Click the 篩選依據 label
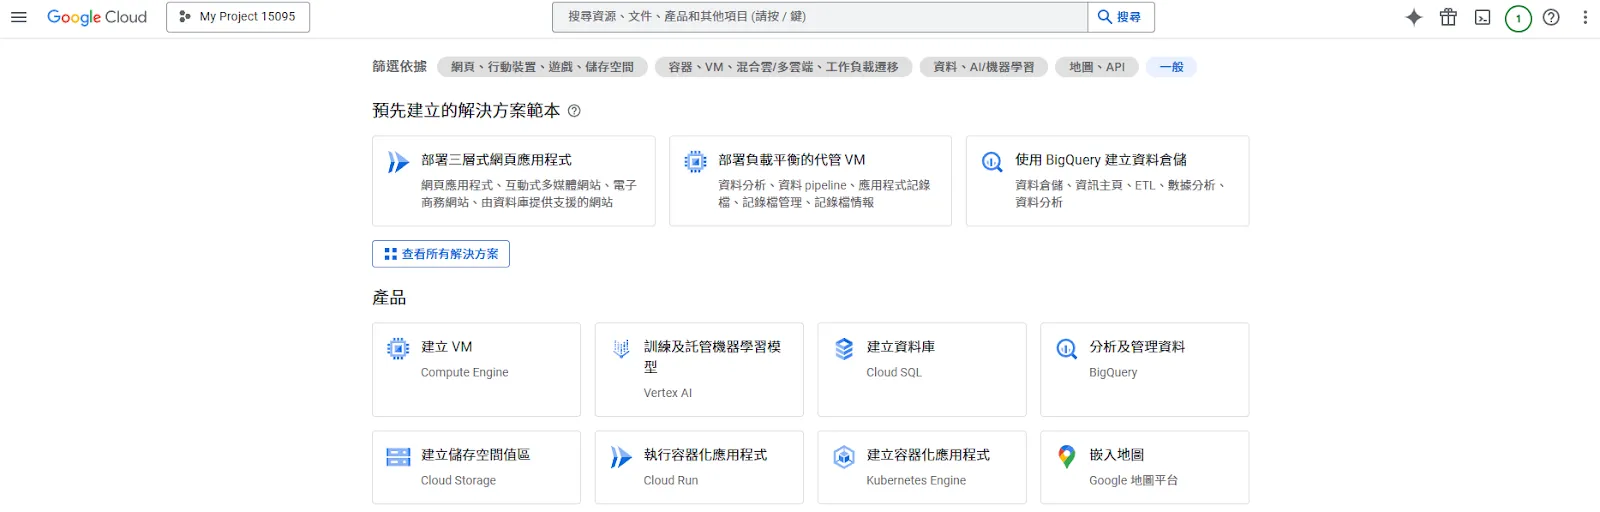This screenshot has width=1600, height=512. point(399,66)
